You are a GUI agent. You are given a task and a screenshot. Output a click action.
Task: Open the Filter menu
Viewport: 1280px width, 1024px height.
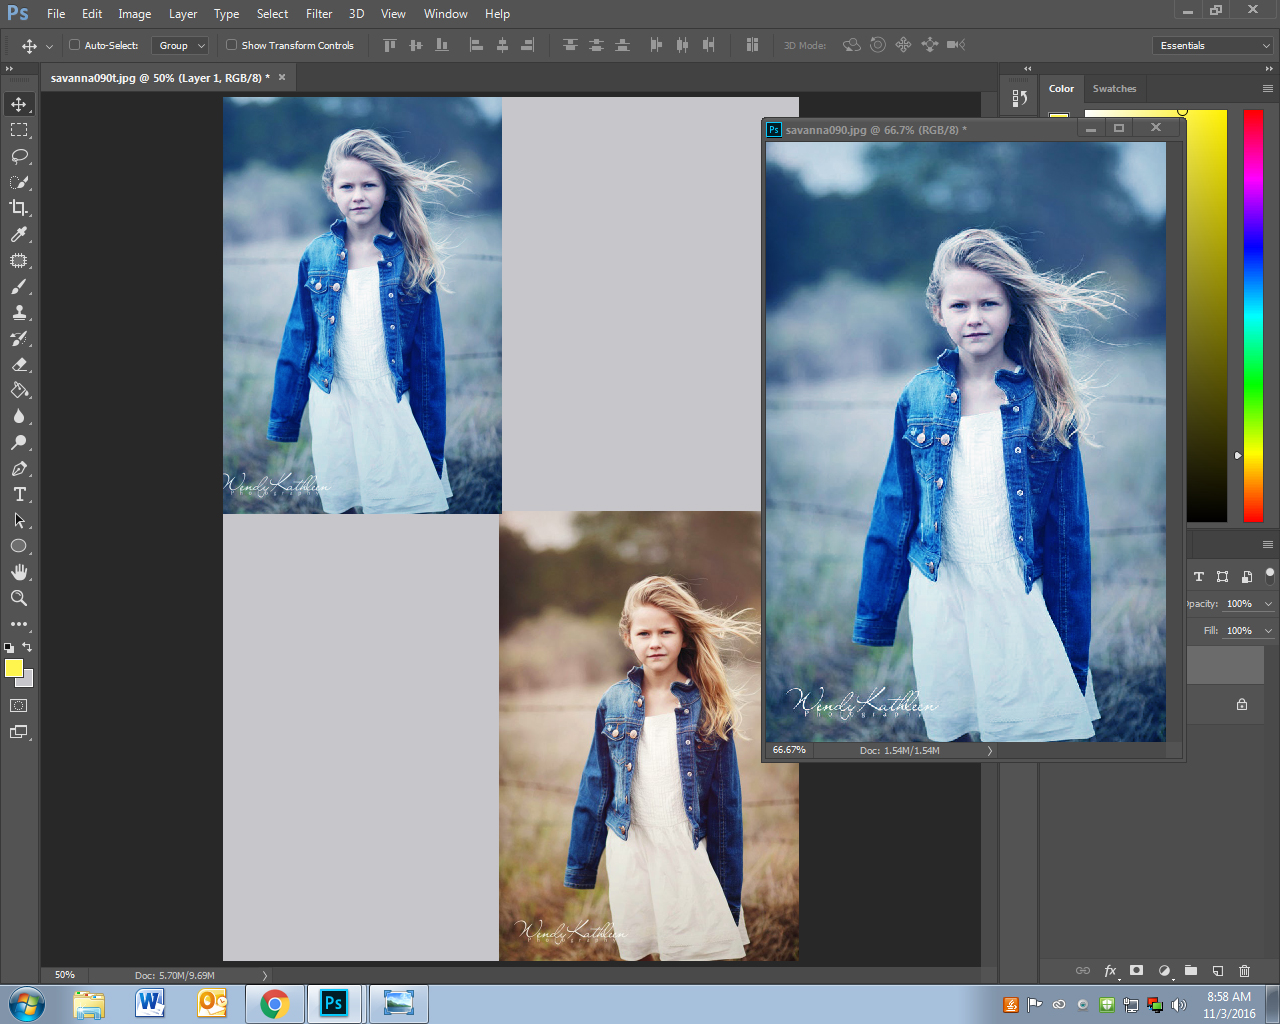coord(318,13)
